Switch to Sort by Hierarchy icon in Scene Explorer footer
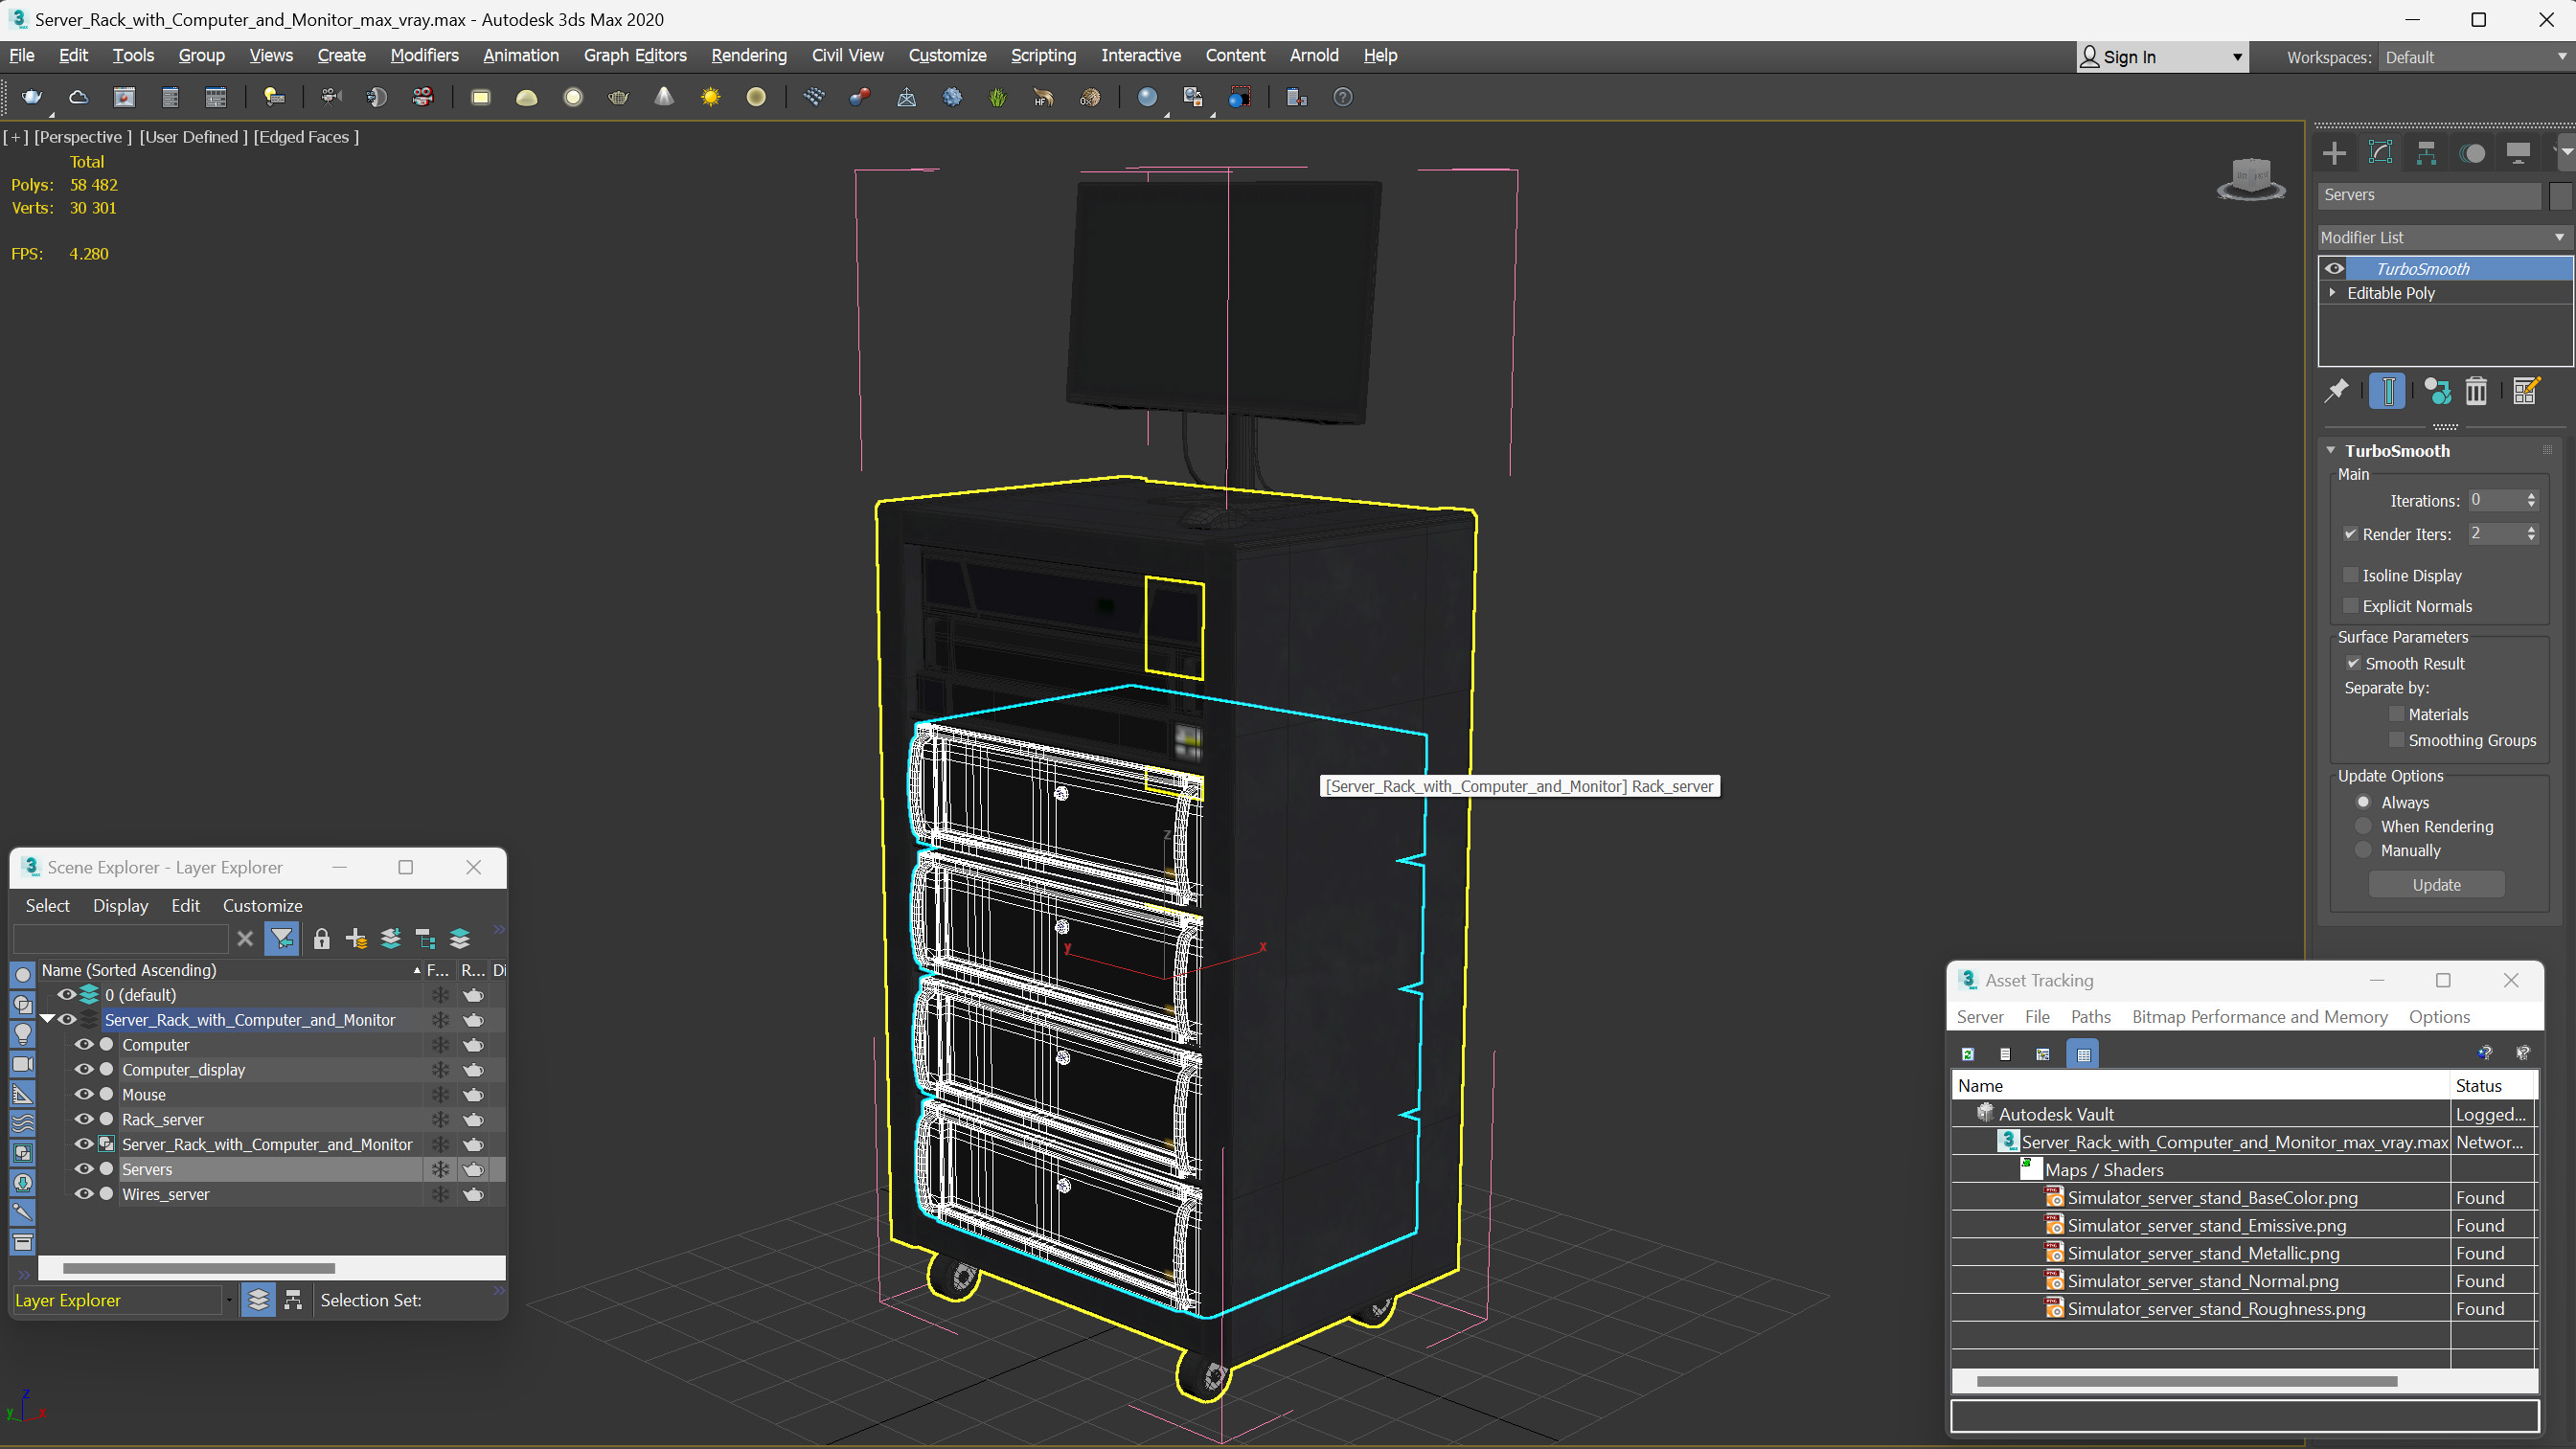The width and height of the screenshot is (2576, 1449). click(293, 1300)
